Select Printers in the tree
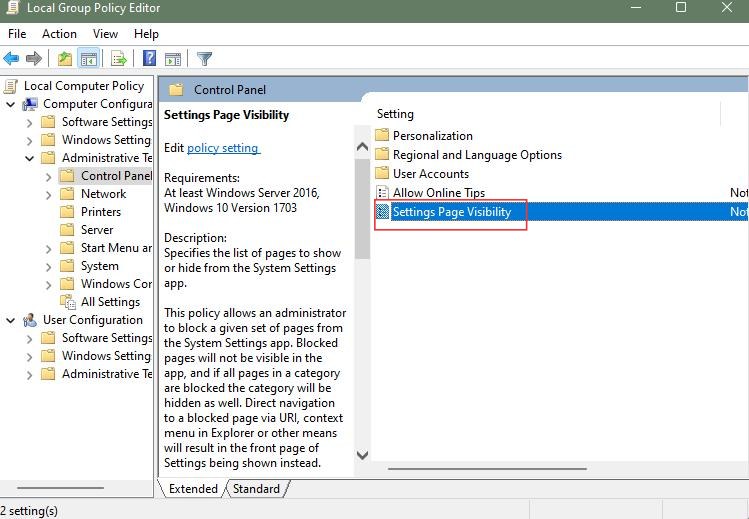Image resolution: width=749 pixels, height=519 pixels. click(x=101, y=212)
